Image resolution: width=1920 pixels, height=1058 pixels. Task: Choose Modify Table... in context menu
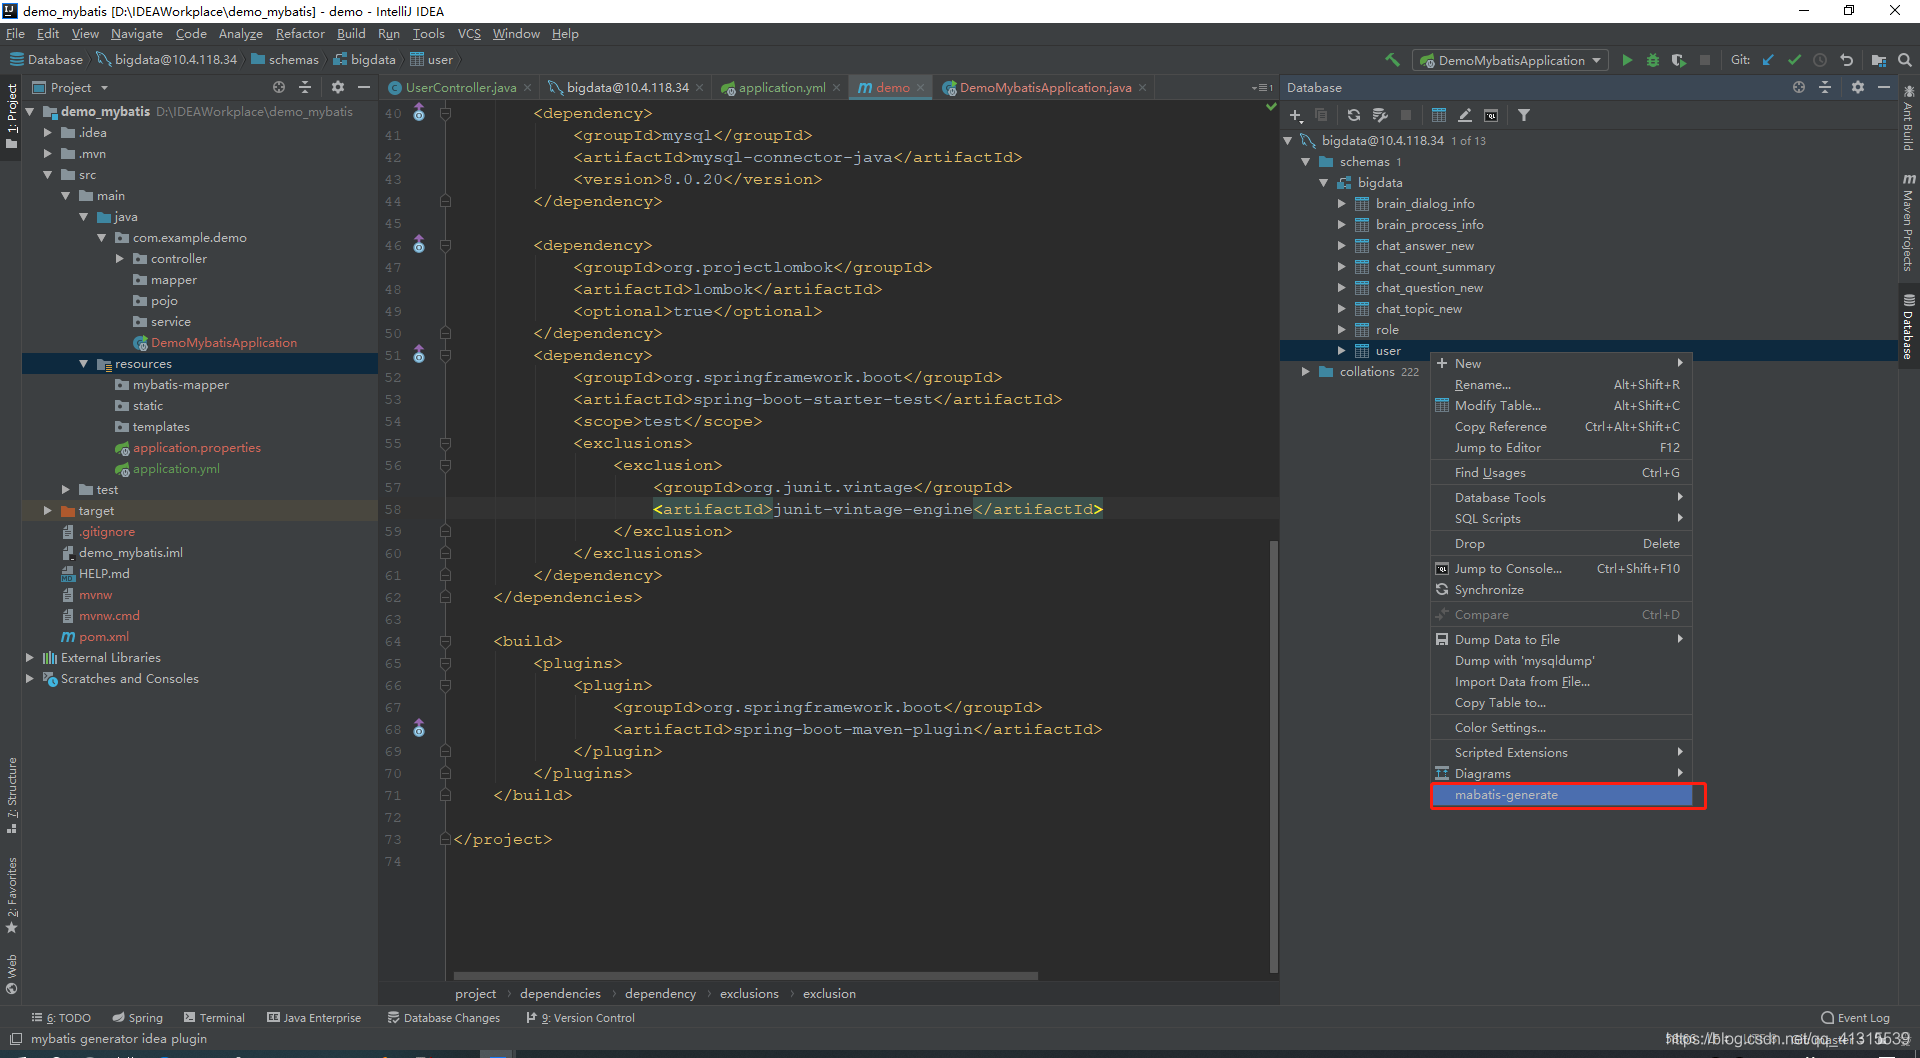[x=1561, y=406]
